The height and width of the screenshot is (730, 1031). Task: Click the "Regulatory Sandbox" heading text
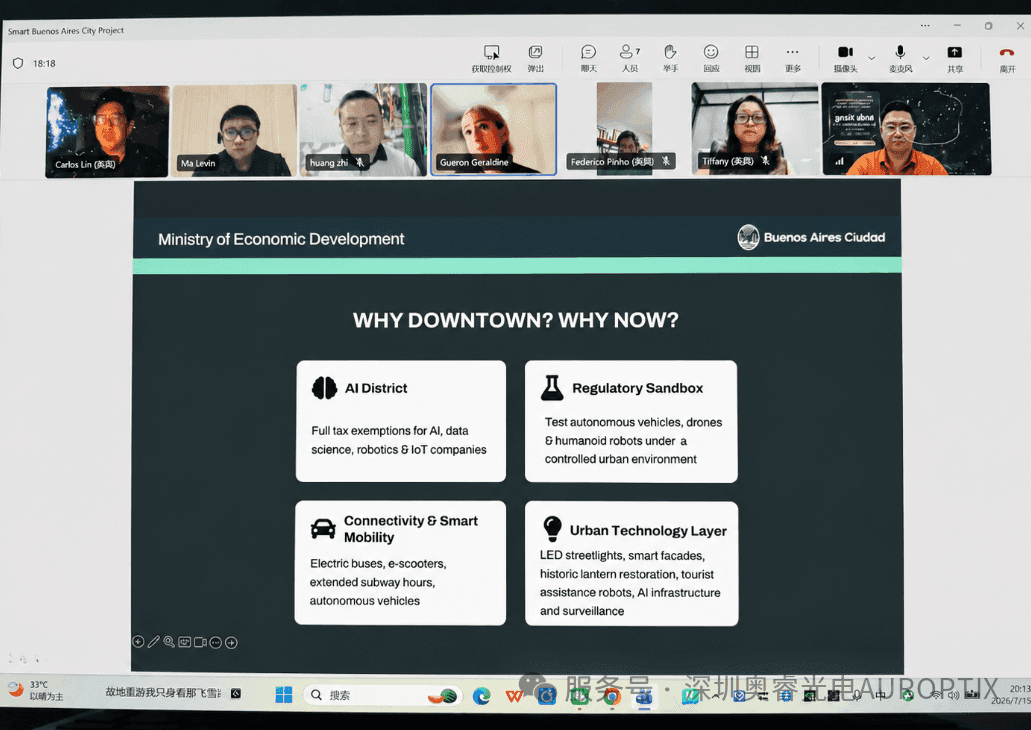click(x=637, y=388)
